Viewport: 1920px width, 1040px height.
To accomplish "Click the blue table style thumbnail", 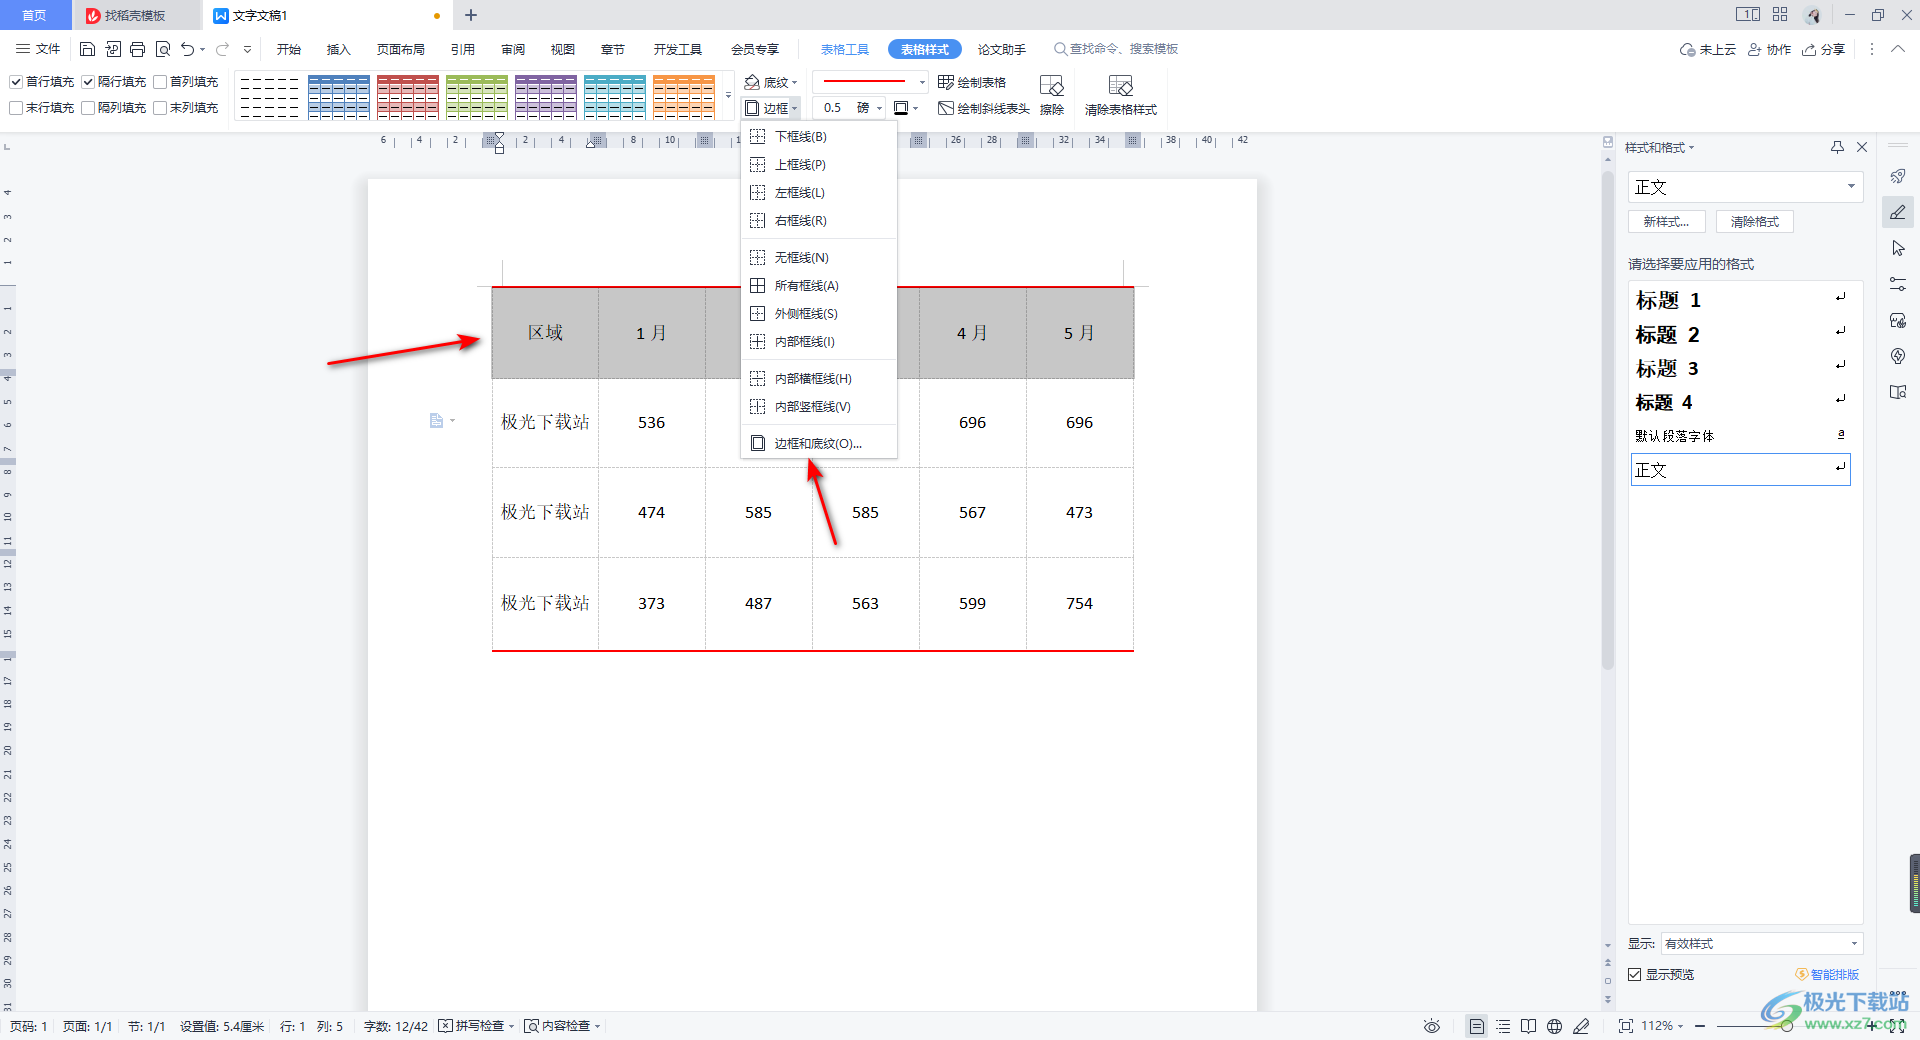I will coord(339,97).
